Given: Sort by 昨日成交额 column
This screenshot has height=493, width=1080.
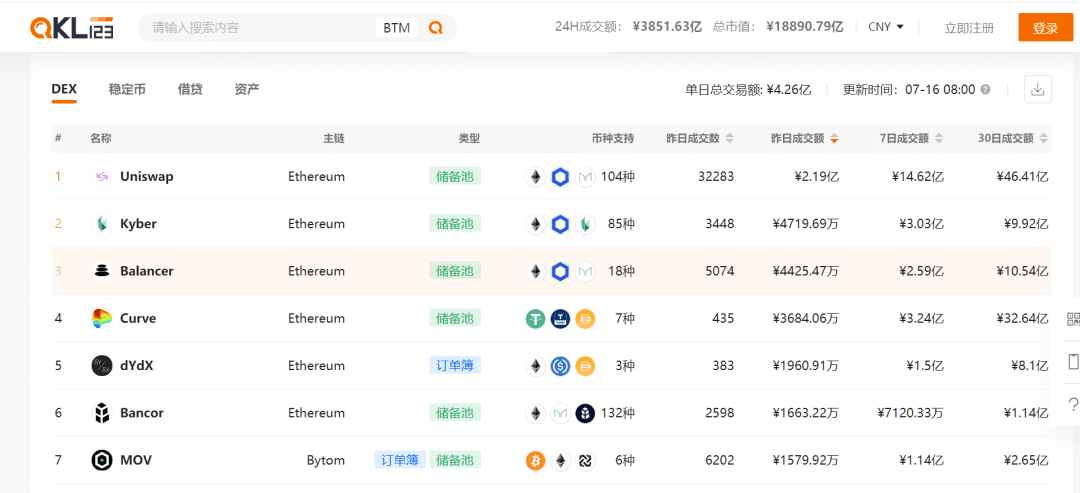Looking at the screenshot, I should coord(804,138).
